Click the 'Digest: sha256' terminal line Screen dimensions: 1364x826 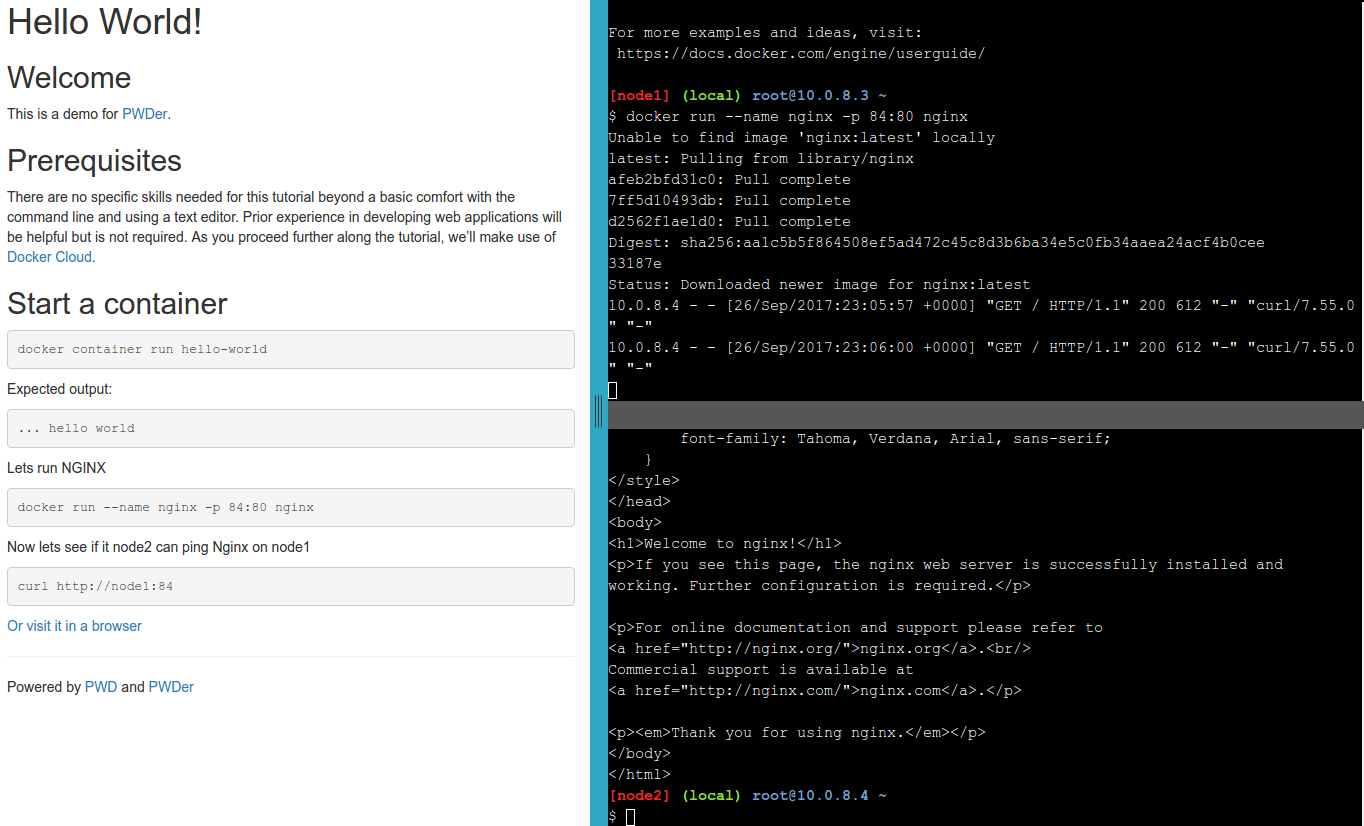(x=936, y=243)
